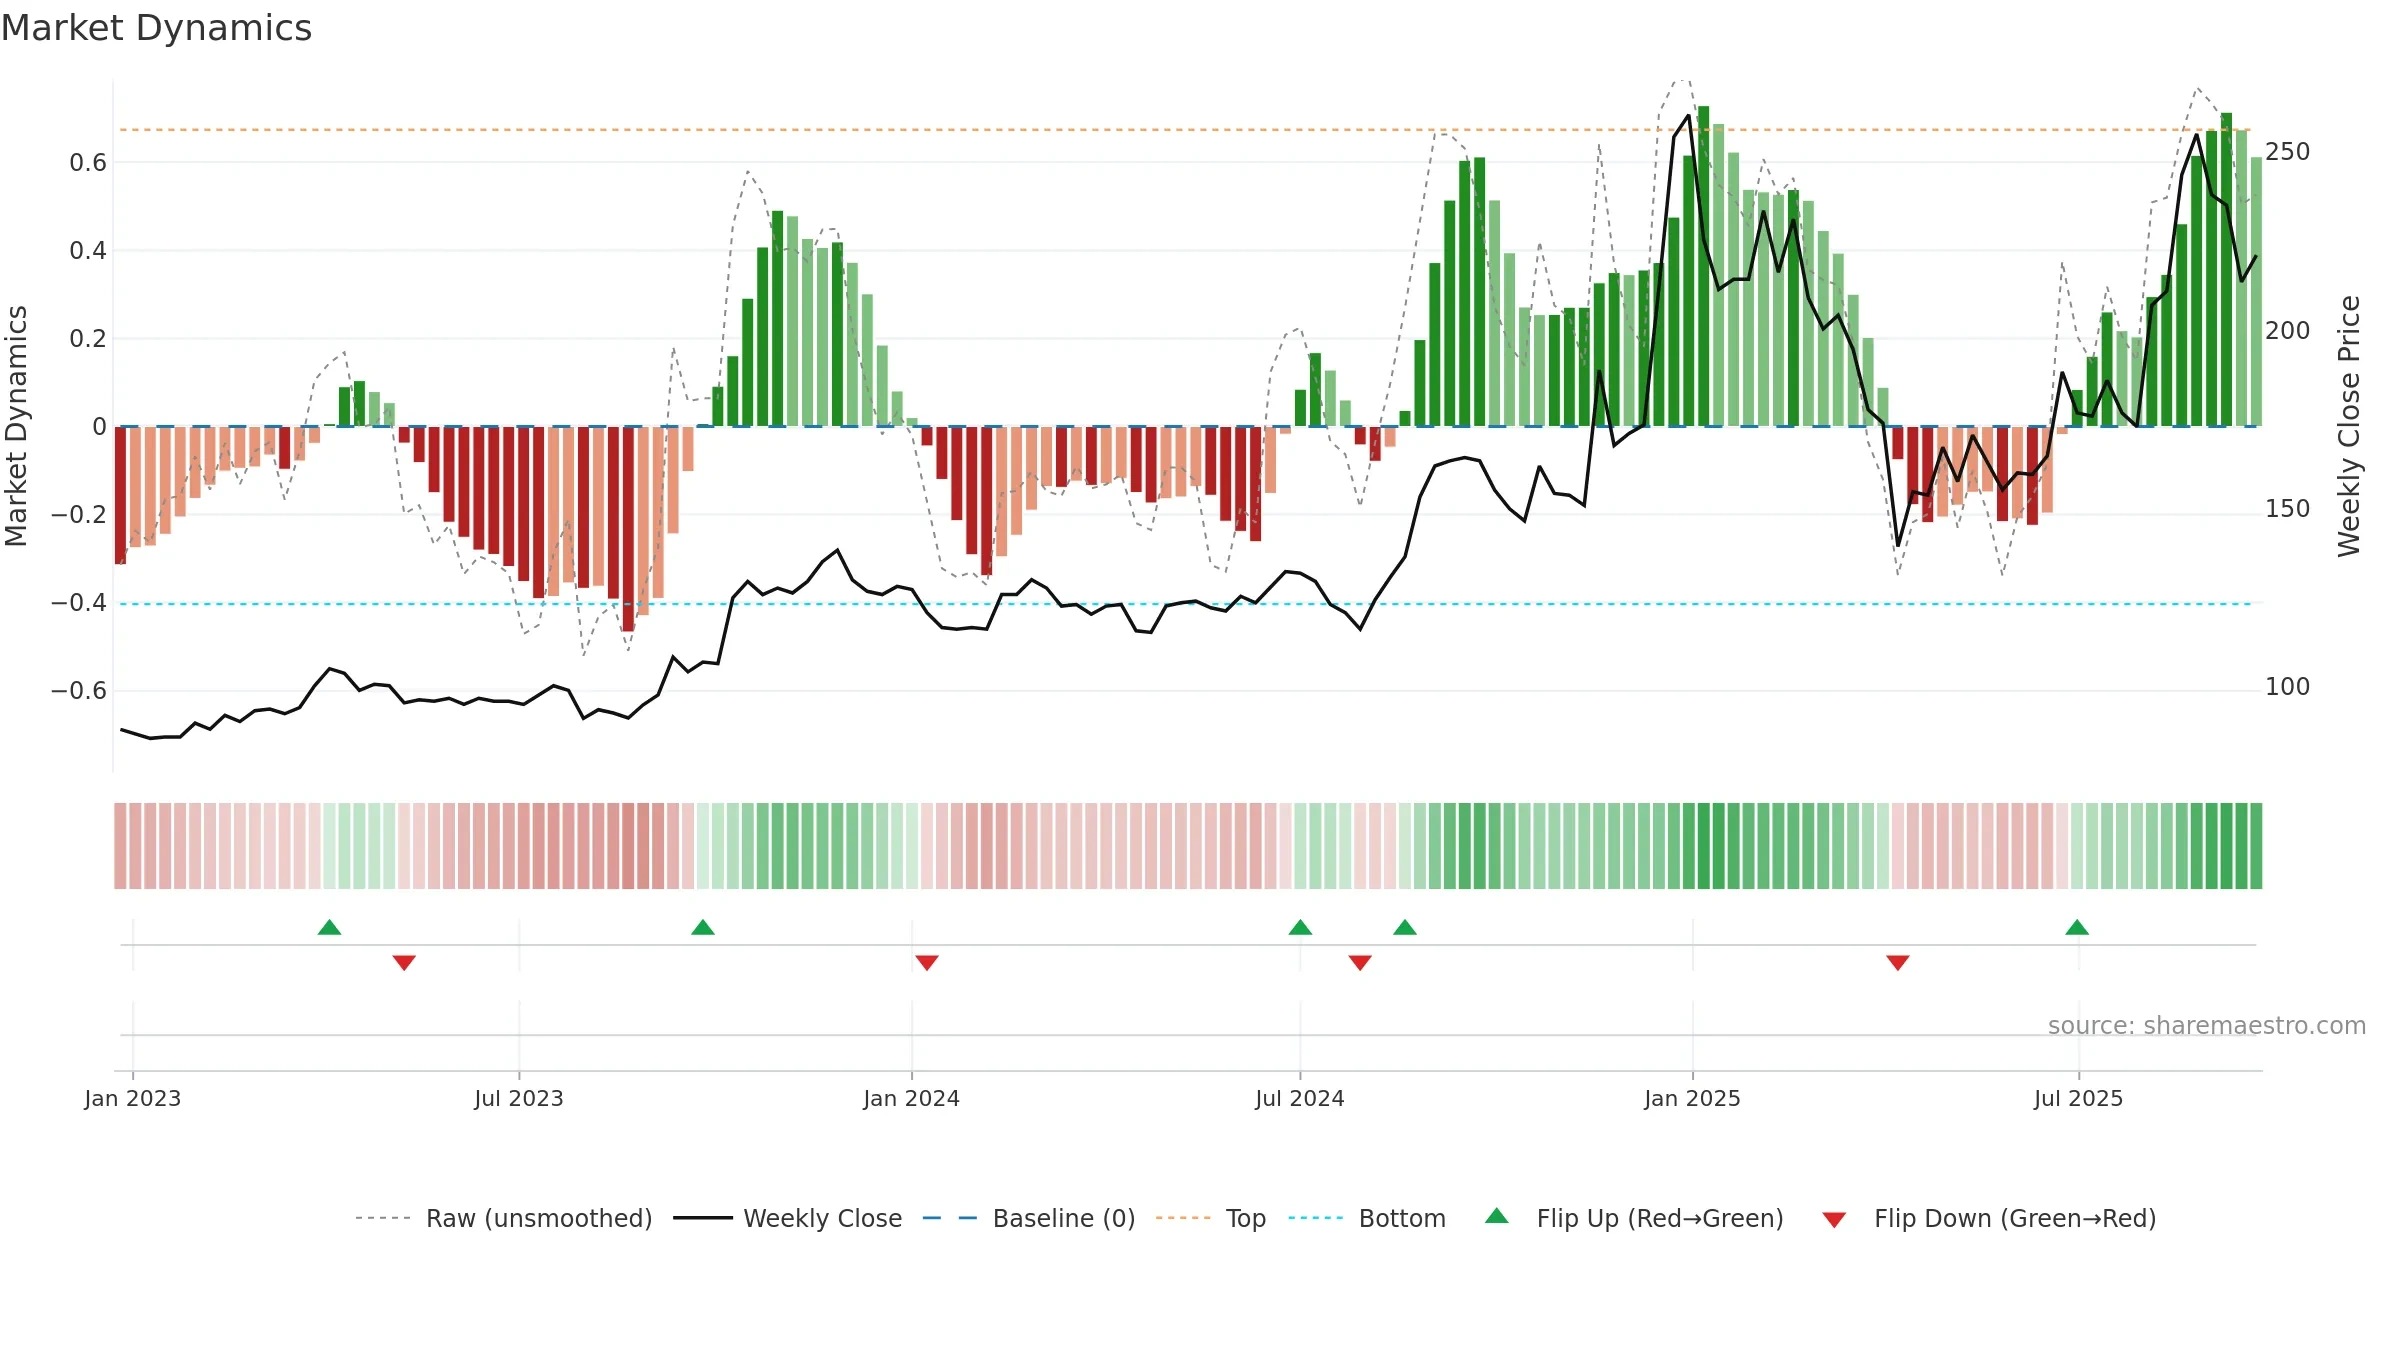The height and width of the screenshot is (1350, 2400).
Task: Toggle the Raw (unsmoothed) legend entry
Action: pyautogui.click(x=504, y=1218)
